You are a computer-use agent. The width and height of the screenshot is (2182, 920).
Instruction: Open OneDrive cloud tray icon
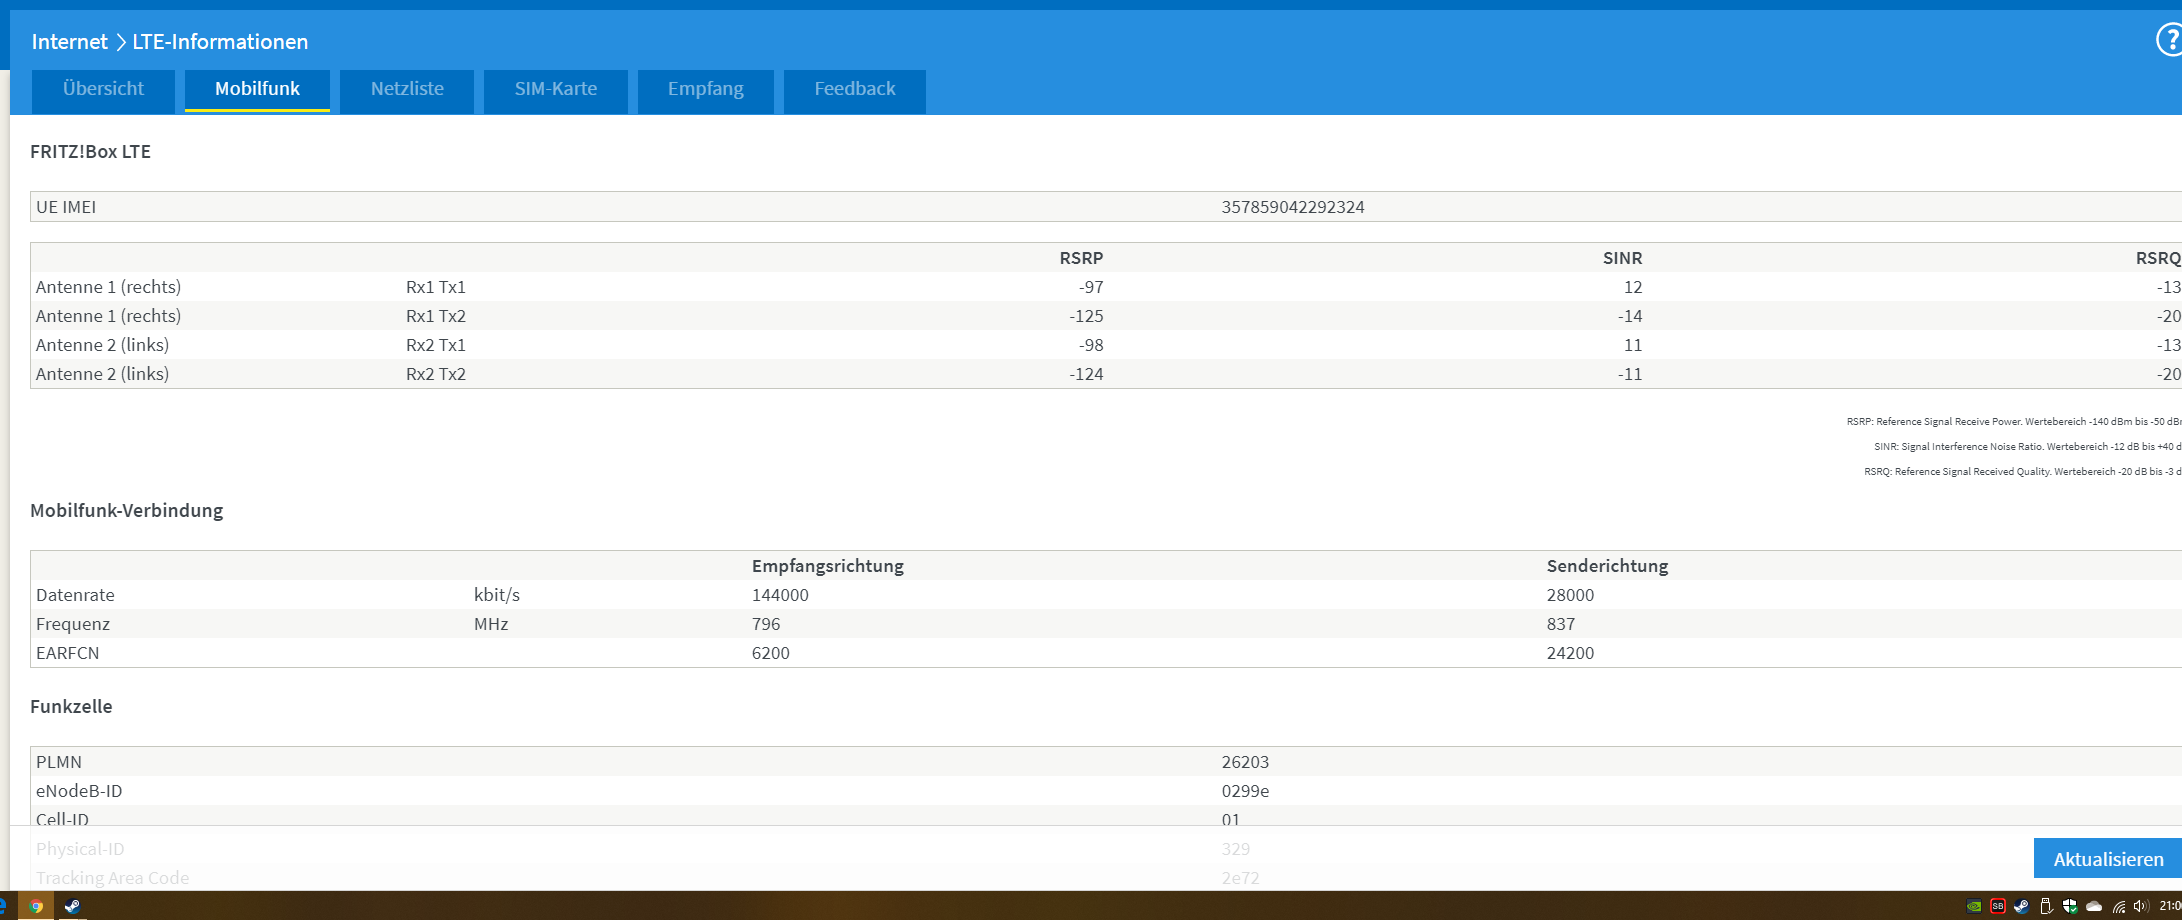[x=2094, y=906]
